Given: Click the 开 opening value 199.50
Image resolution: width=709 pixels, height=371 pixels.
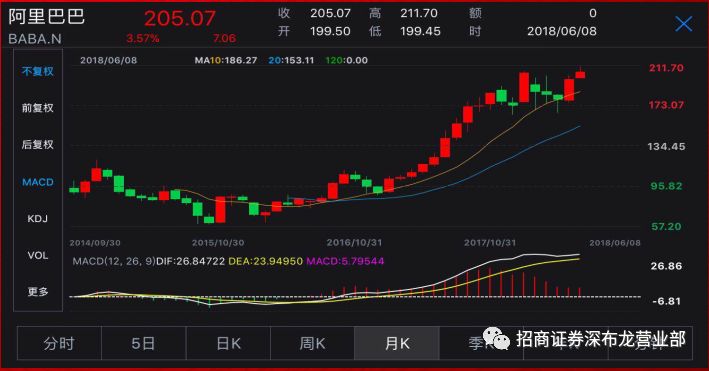Looking at the screenshot, I should 330,31.
